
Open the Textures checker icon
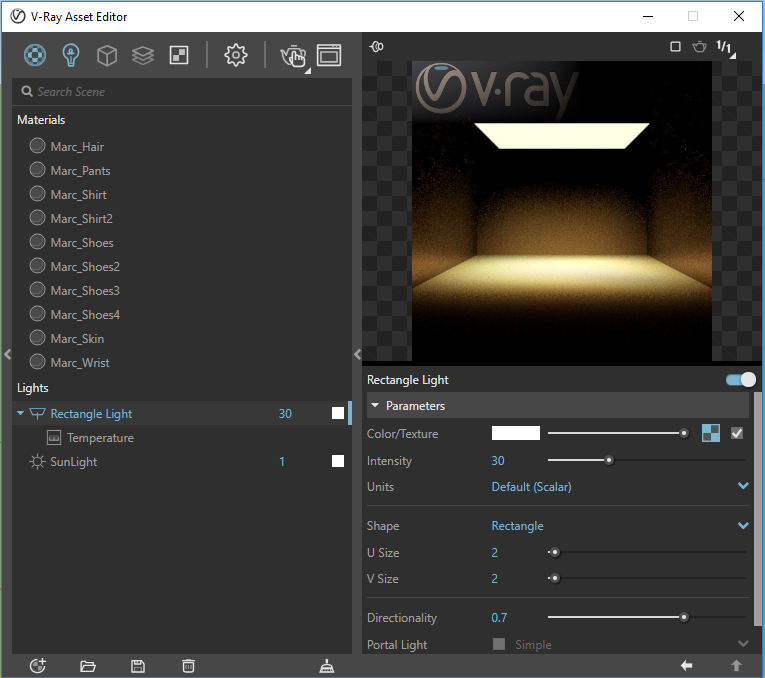click(179, 55)
